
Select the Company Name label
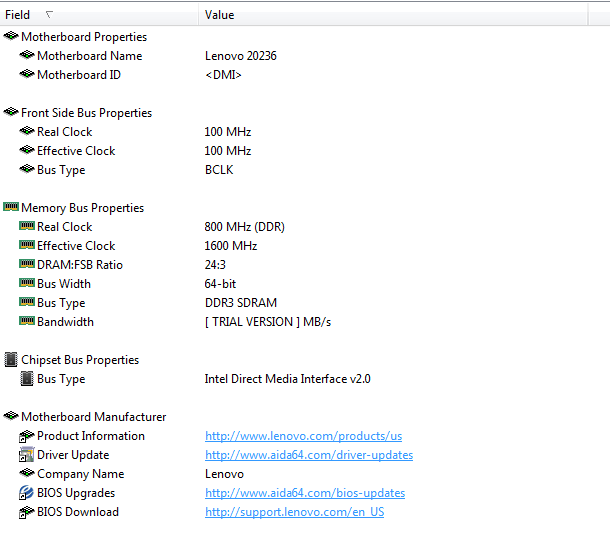pyautogui.click(x=81, y=474)
